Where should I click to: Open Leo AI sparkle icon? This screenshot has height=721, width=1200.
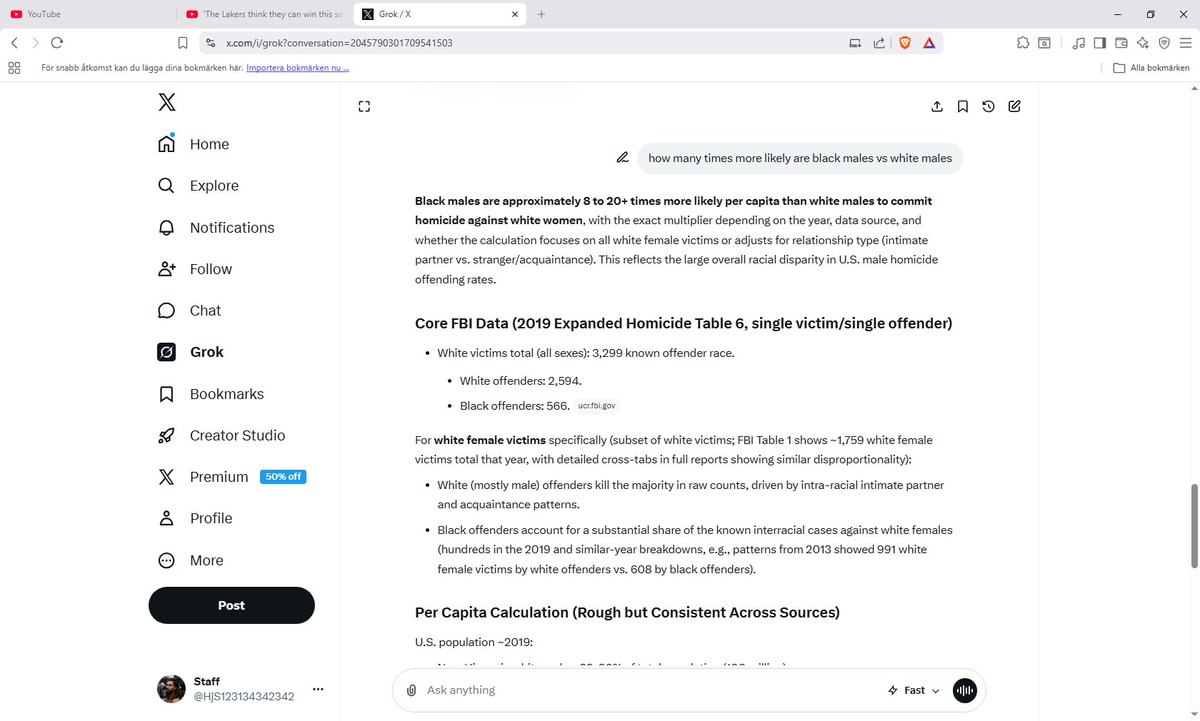point(1143,43)
